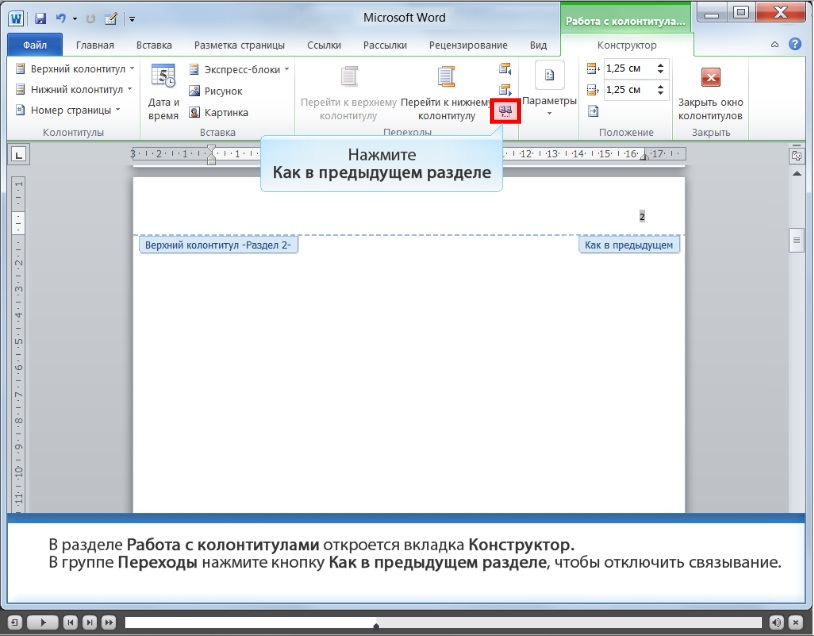Switch to the Вид ribbon tab

[x=538, y=45]
